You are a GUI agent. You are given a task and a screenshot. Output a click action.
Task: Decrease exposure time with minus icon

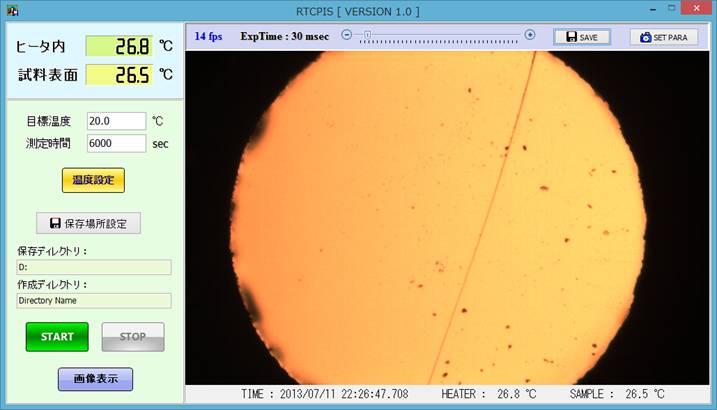click(x=346, y=35)
